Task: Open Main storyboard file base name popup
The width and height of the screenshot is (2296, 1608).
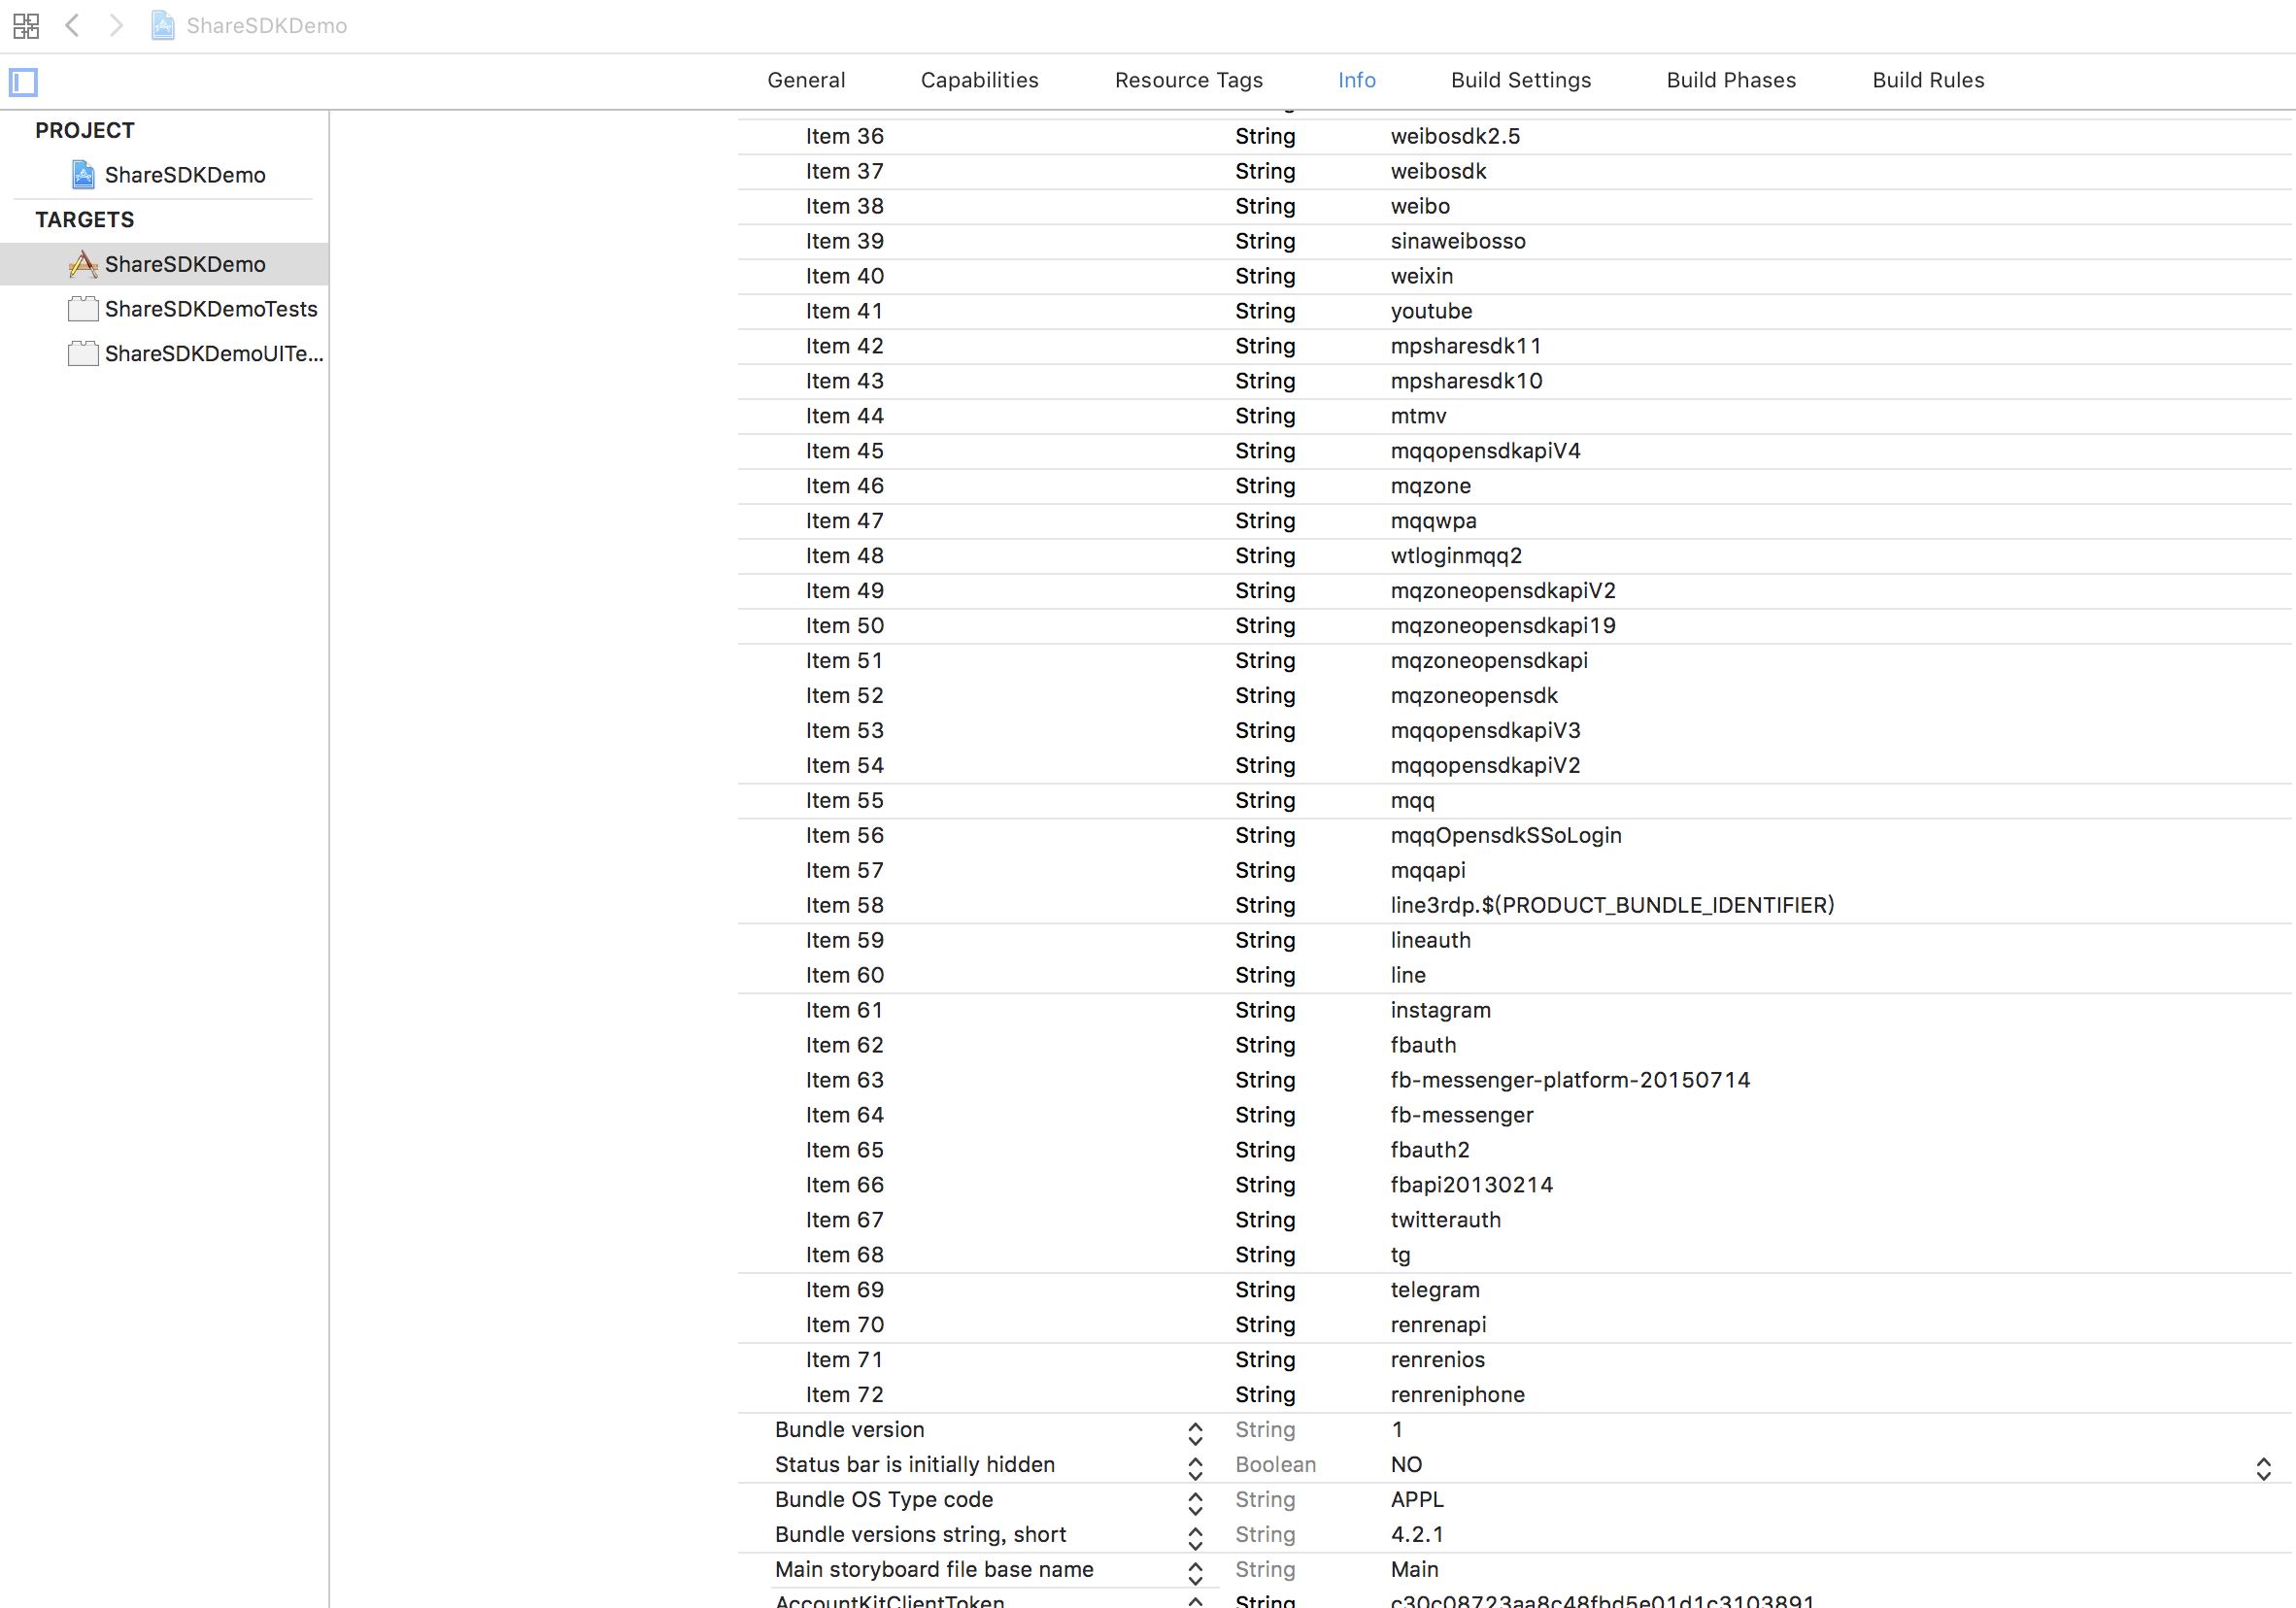Action: pyautogui.click(x=1195, y=1572)
